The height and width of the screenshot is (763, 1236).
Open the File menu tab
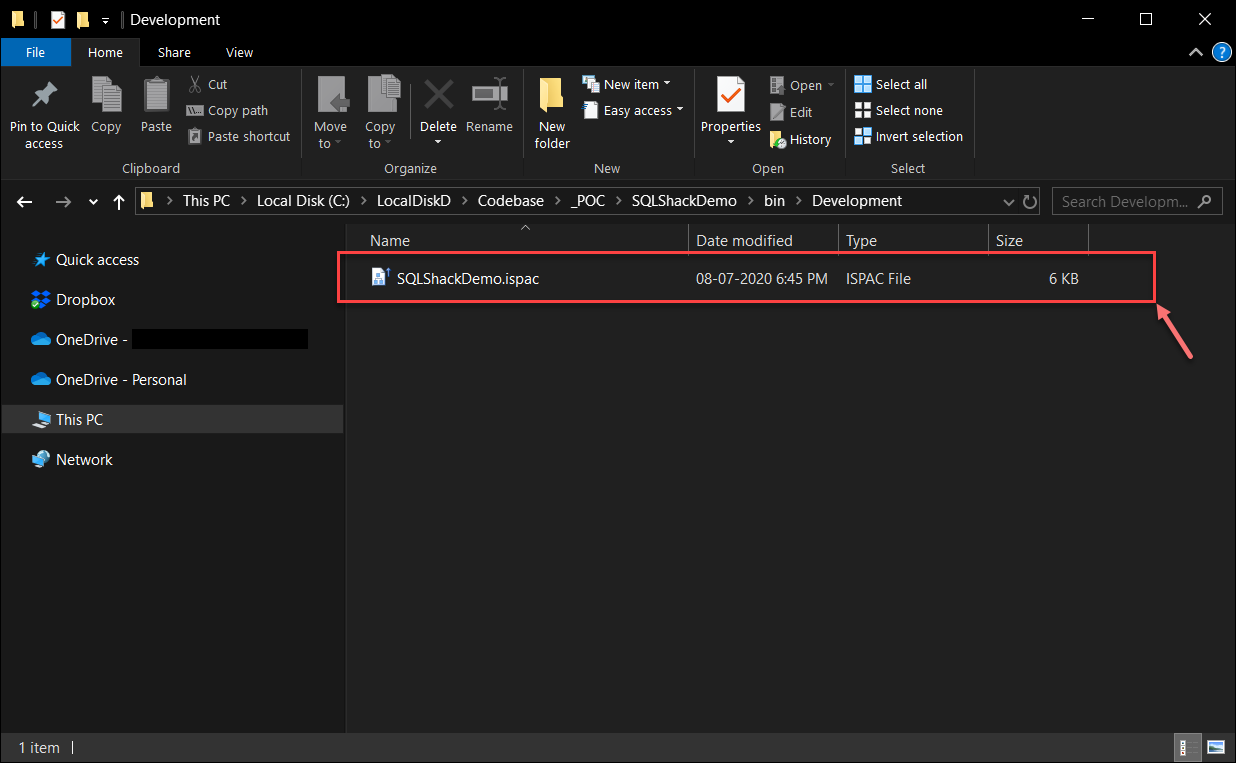[x=36, y=53]
